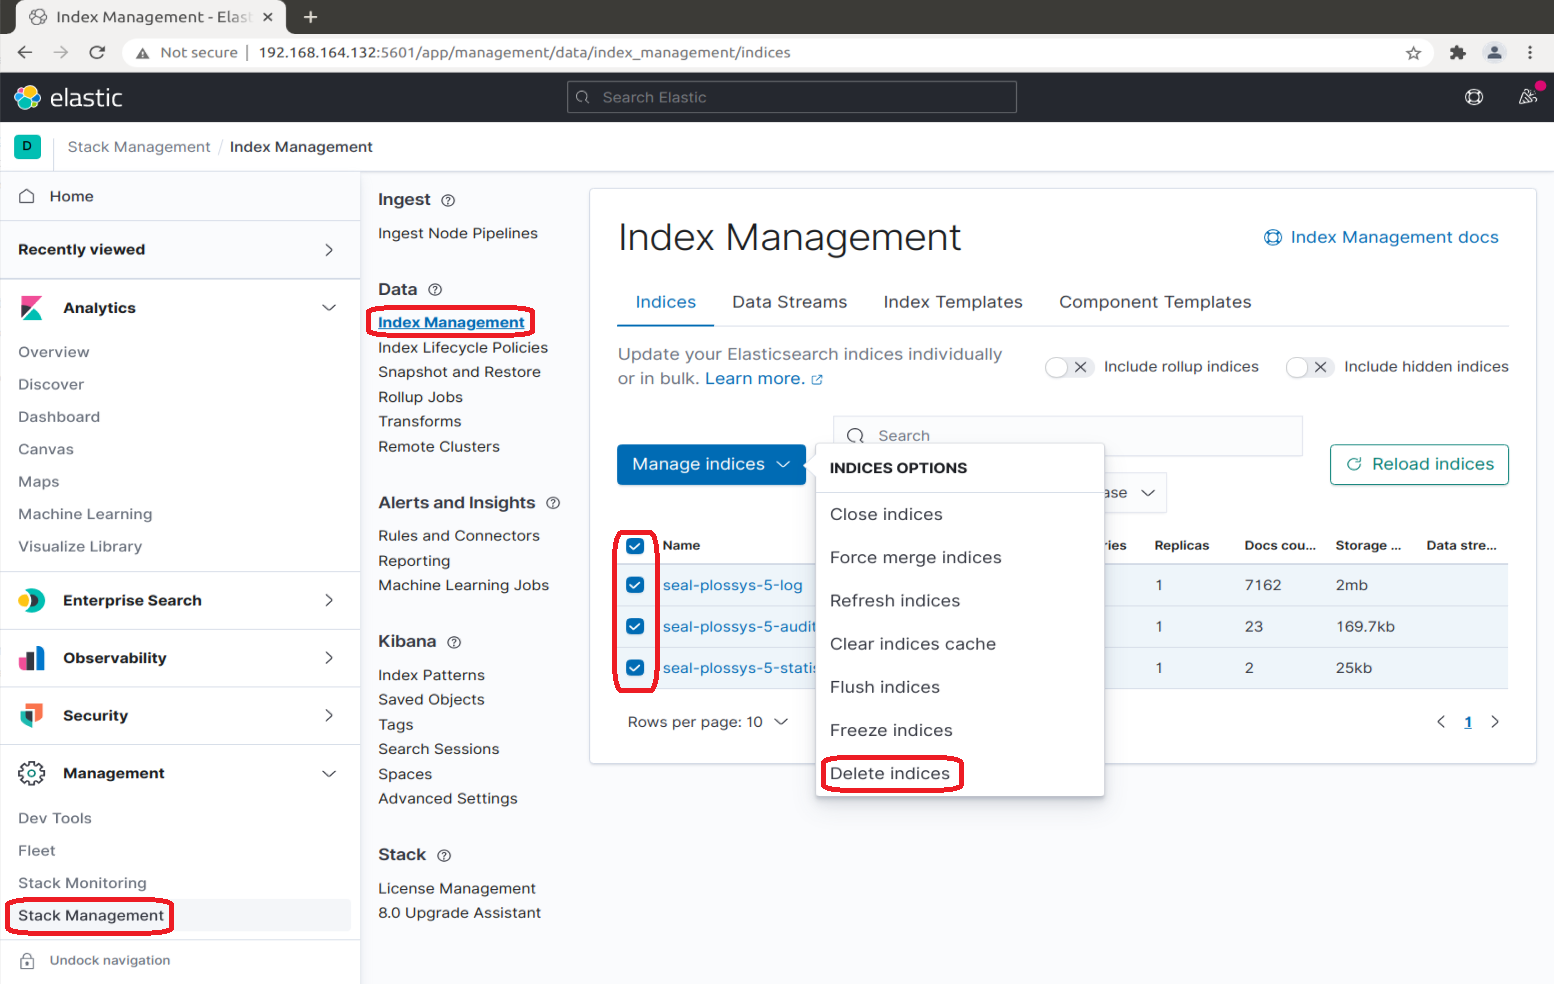Open the newsfeed celebration icon
This screenshot has width=1554, height=984.
1527,97
